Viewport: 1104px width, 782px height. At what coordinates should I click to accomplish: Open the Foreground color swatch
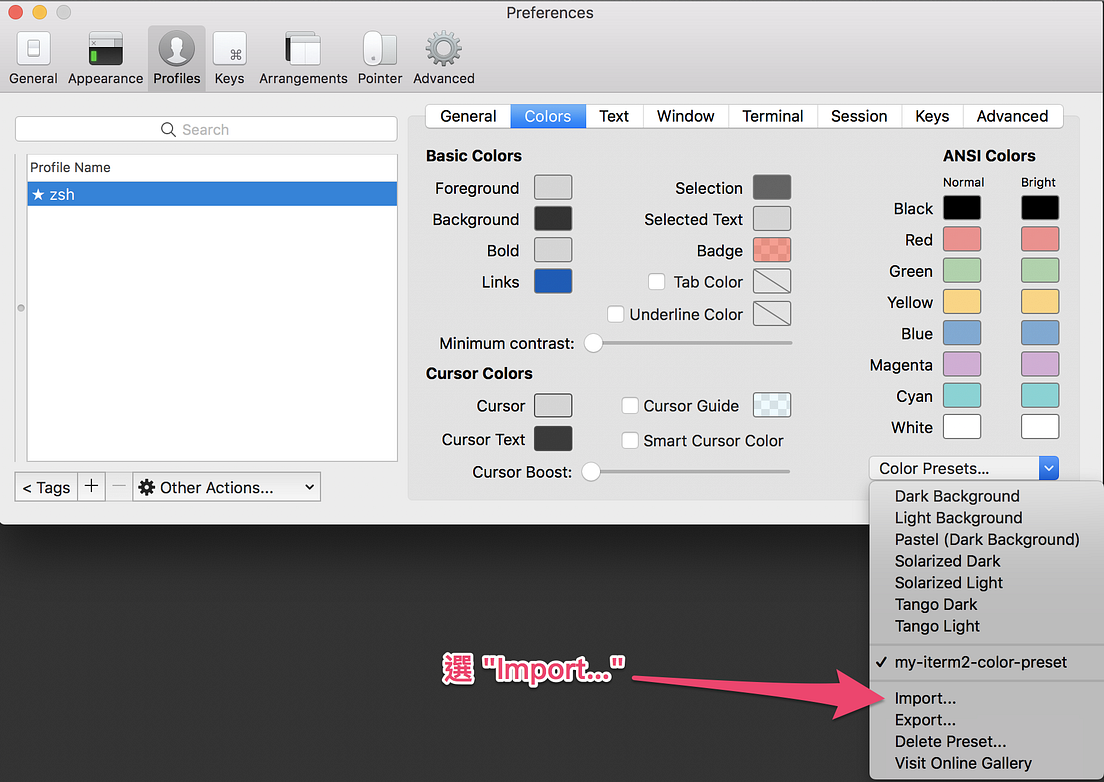[x=553, y=188]
